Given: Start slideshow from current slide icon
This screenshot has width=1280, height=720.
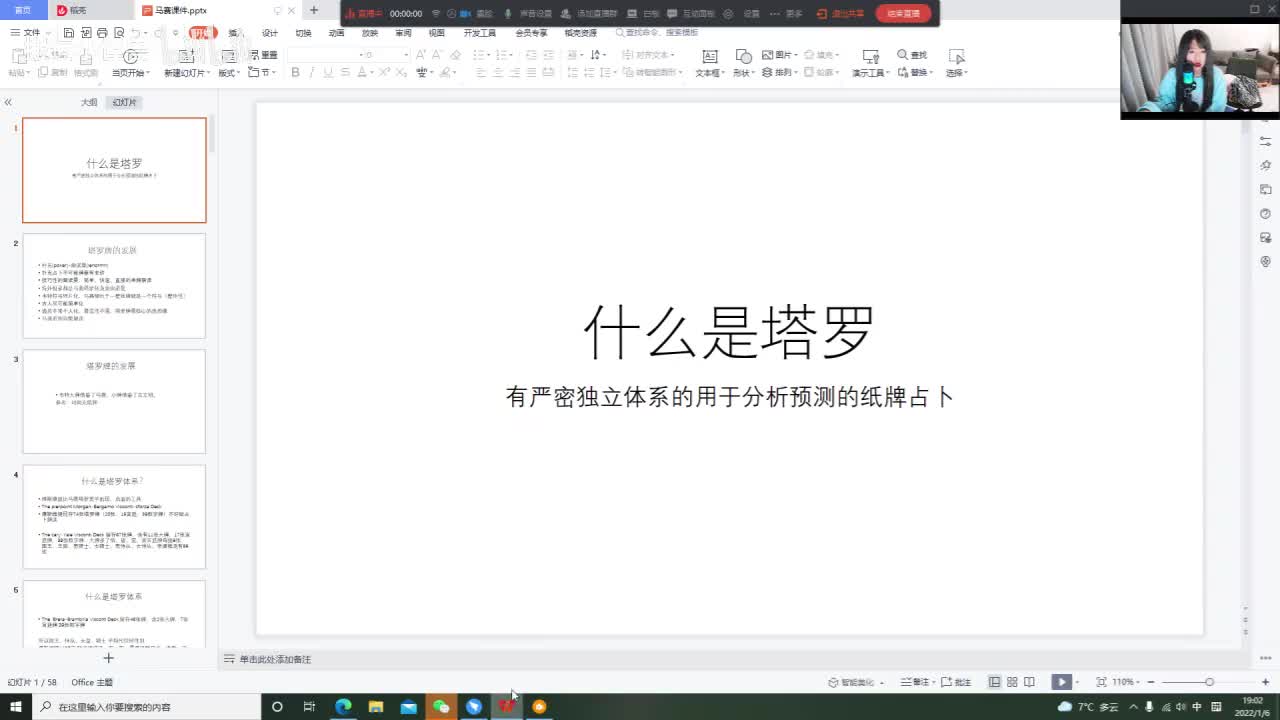Looking at the screenshot, I should [129, 56].
